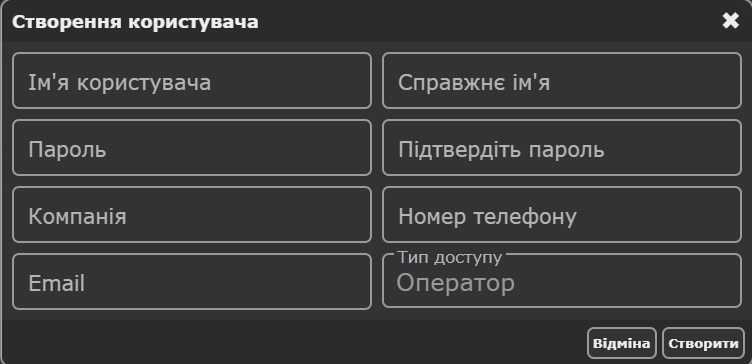752x364 pixels.
Task: Activate the Підтвердіть пароль field
Action: (x=562, y=148)
